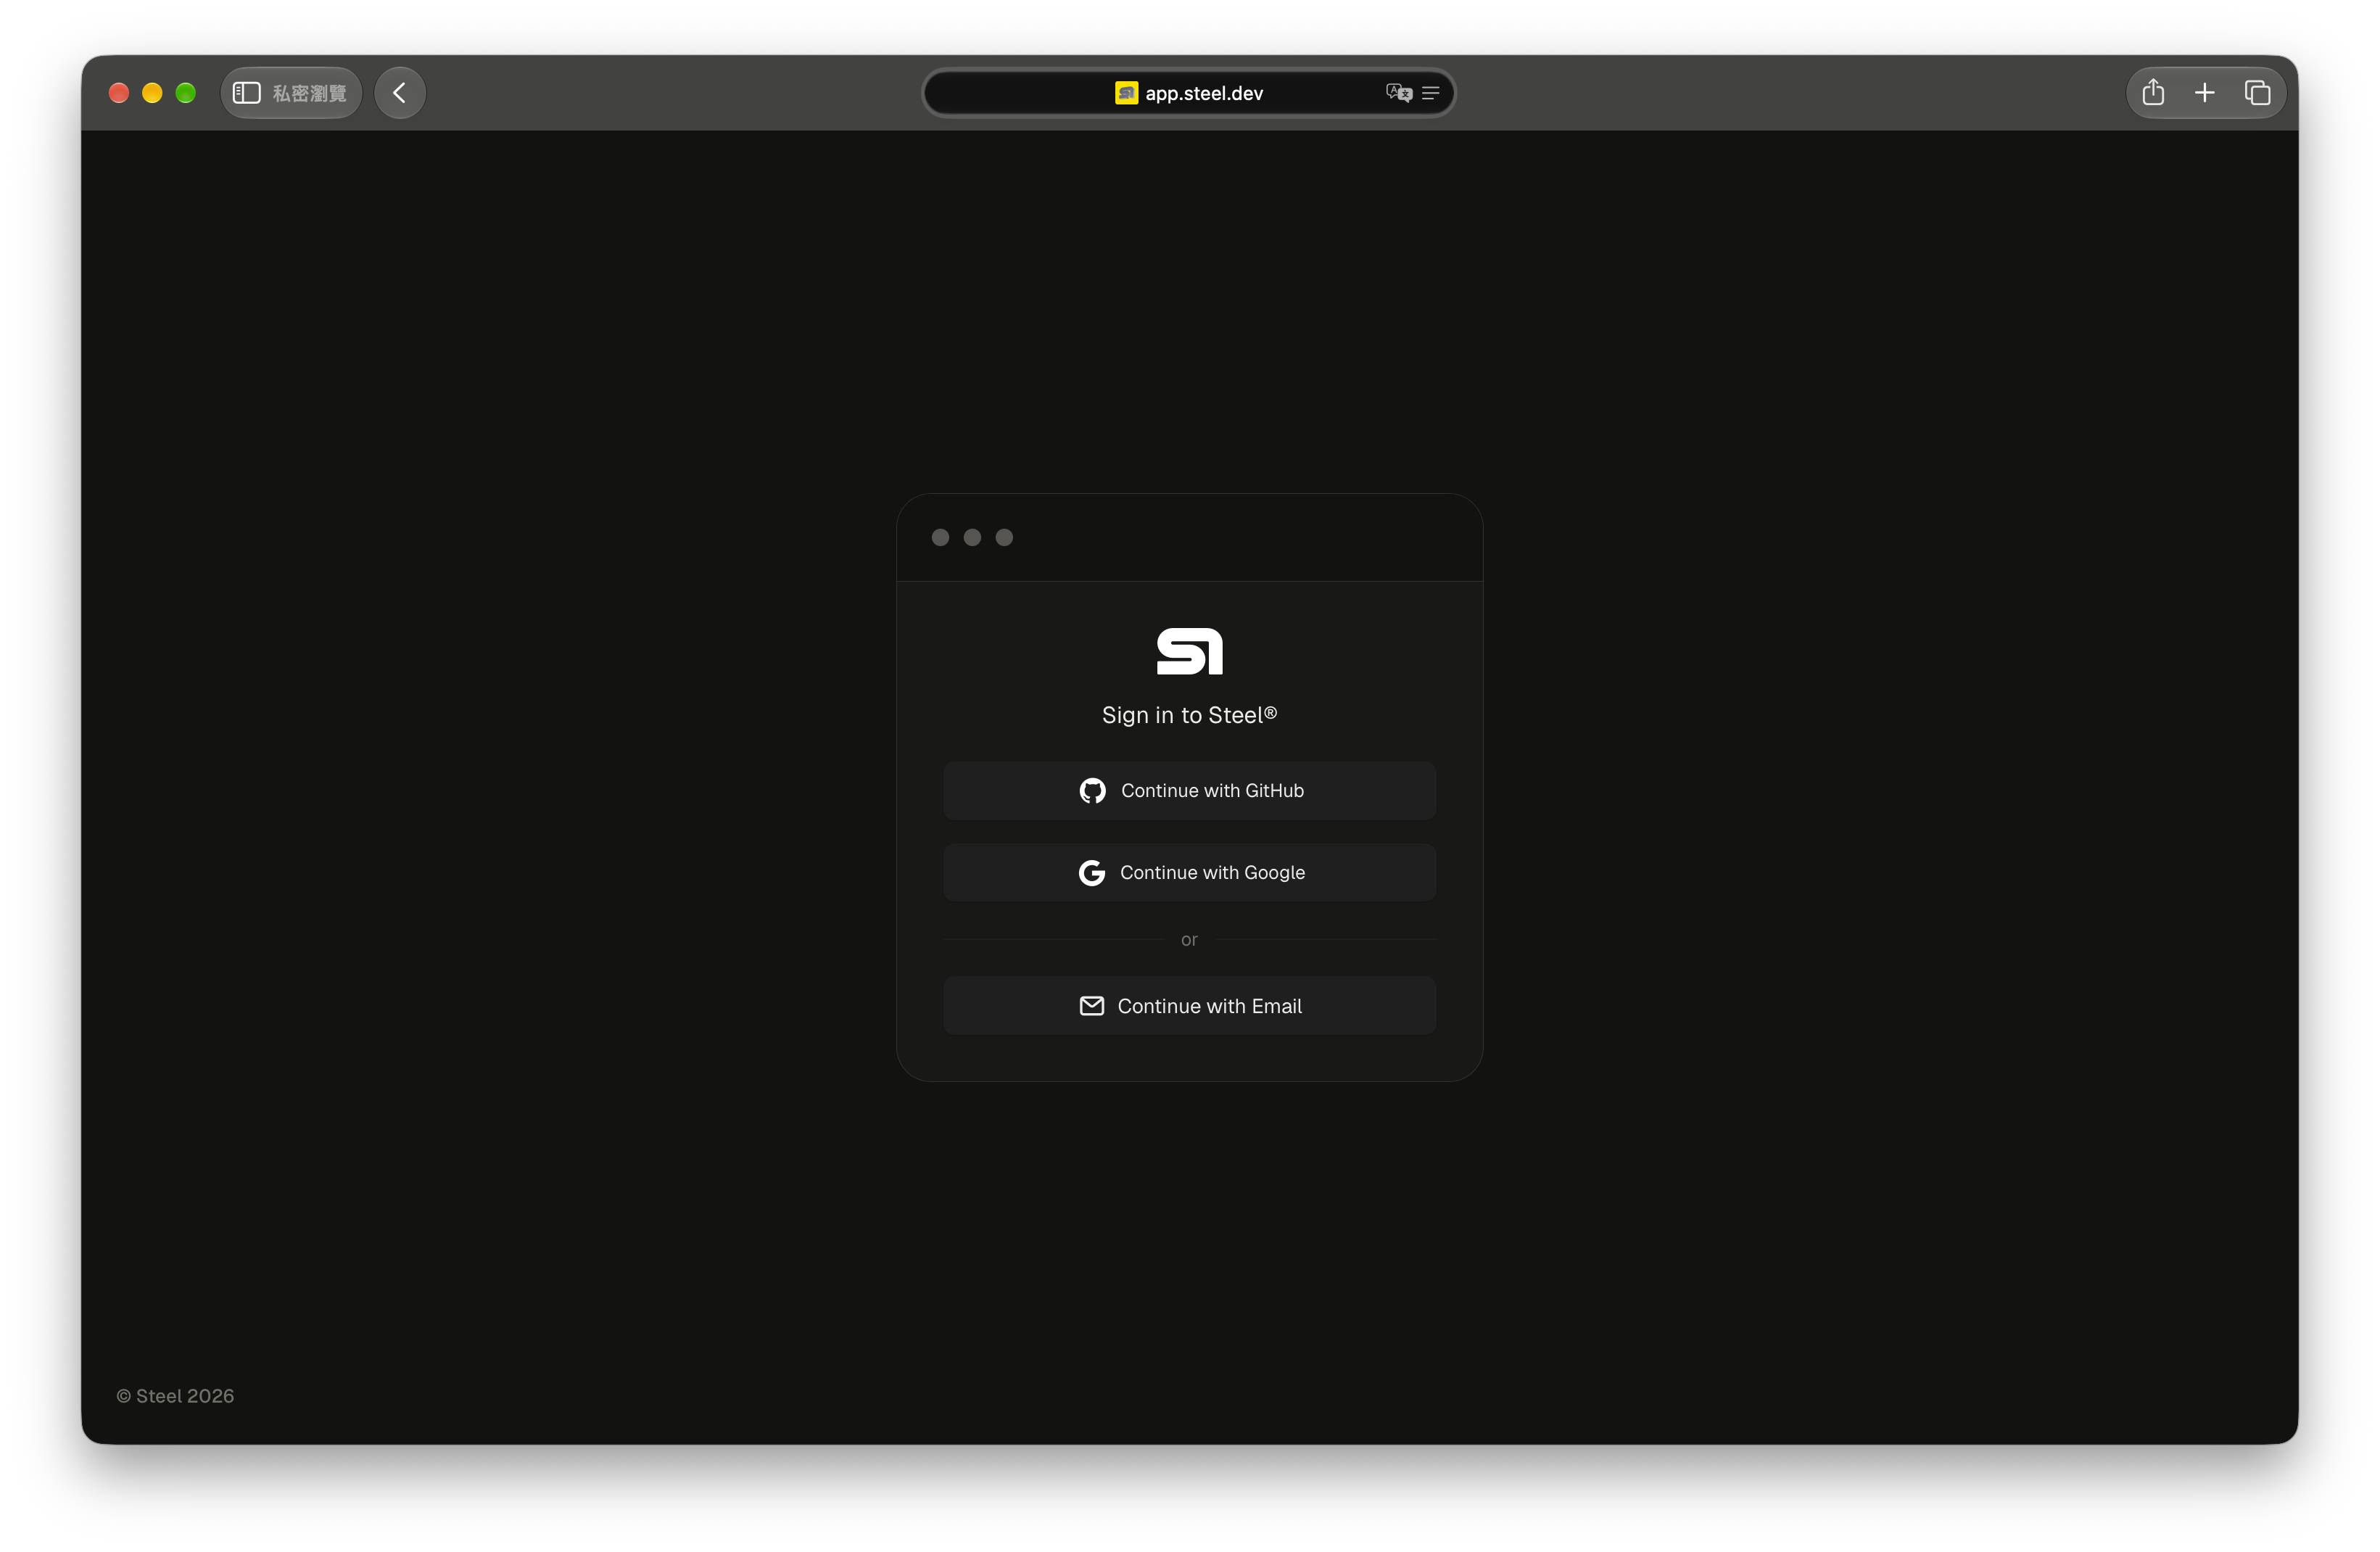The height and width of the screenshot is (1552, 2380).
Task: Click the translate icon in address bar
Action: pos(1398,93)
